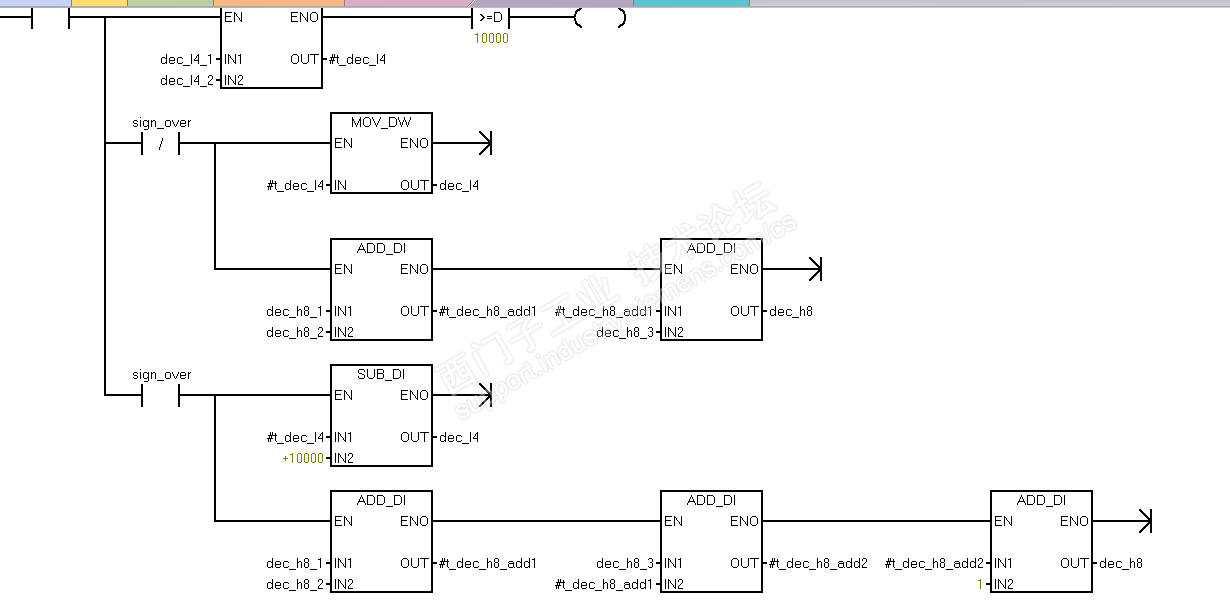Click the normally open sign_over contact
This screenshot has height=602, width=1230.
(x=160, y=396)
